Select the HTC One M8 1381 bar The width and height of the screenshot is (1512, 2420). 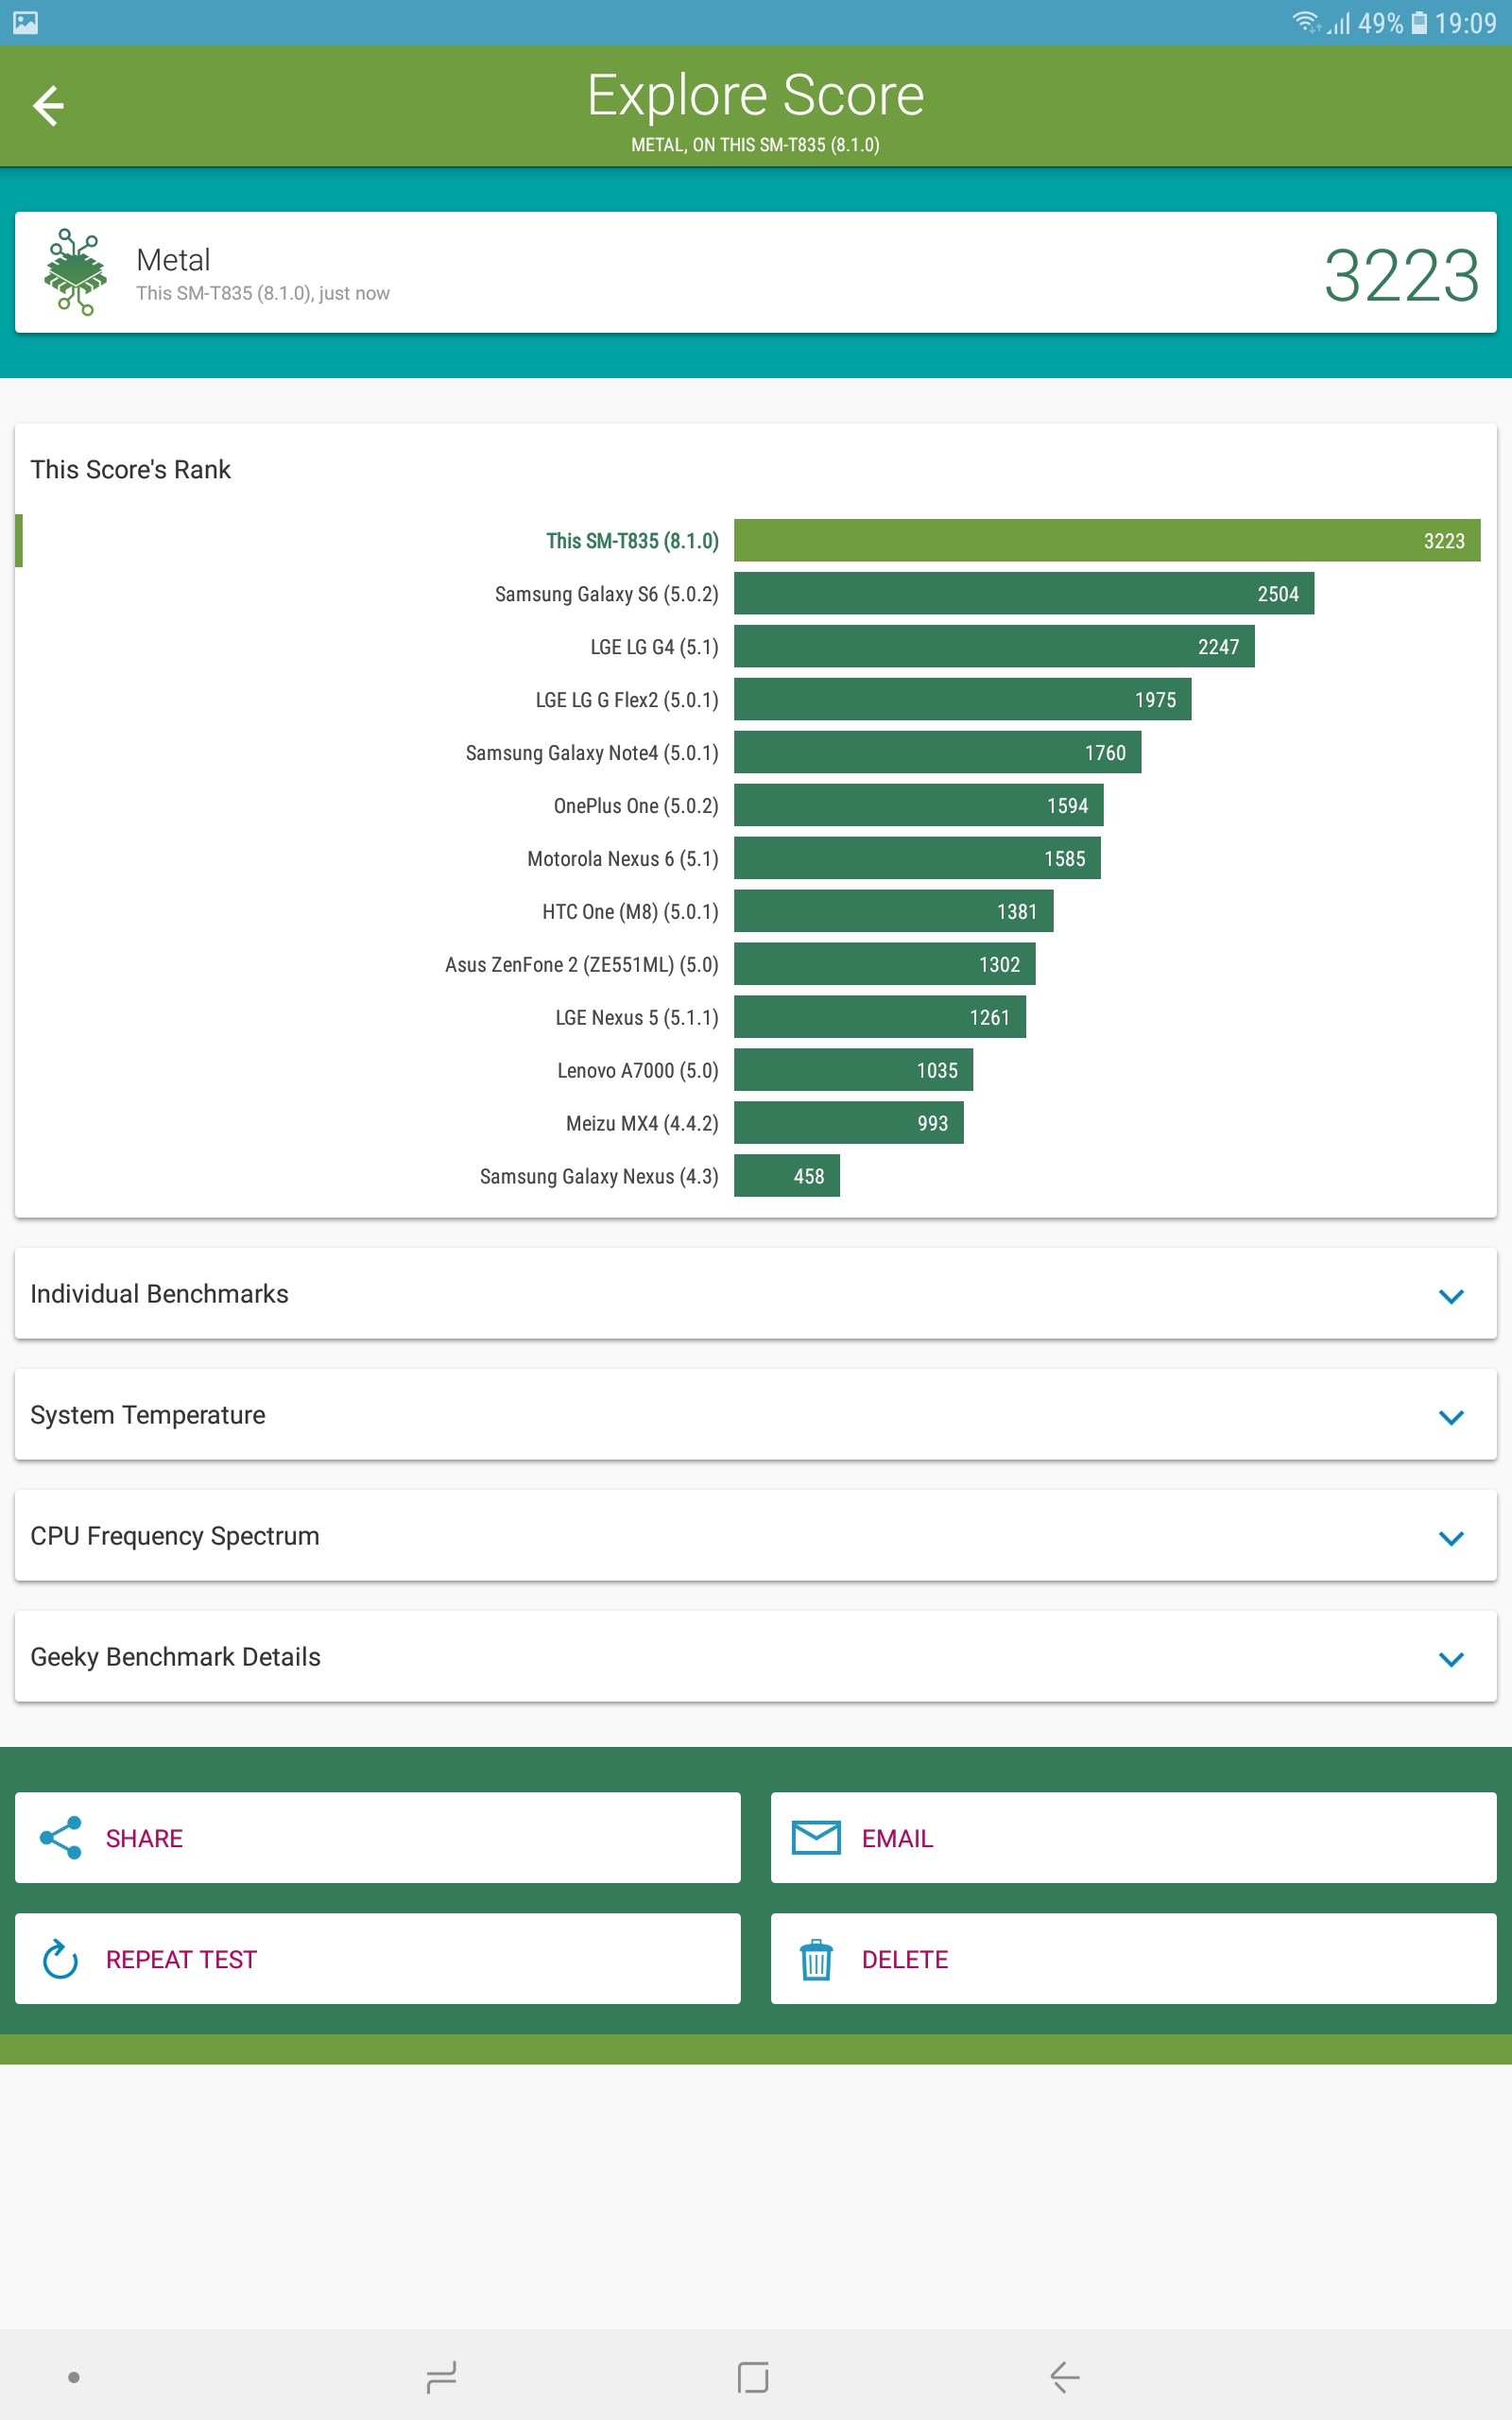[894, 911]
